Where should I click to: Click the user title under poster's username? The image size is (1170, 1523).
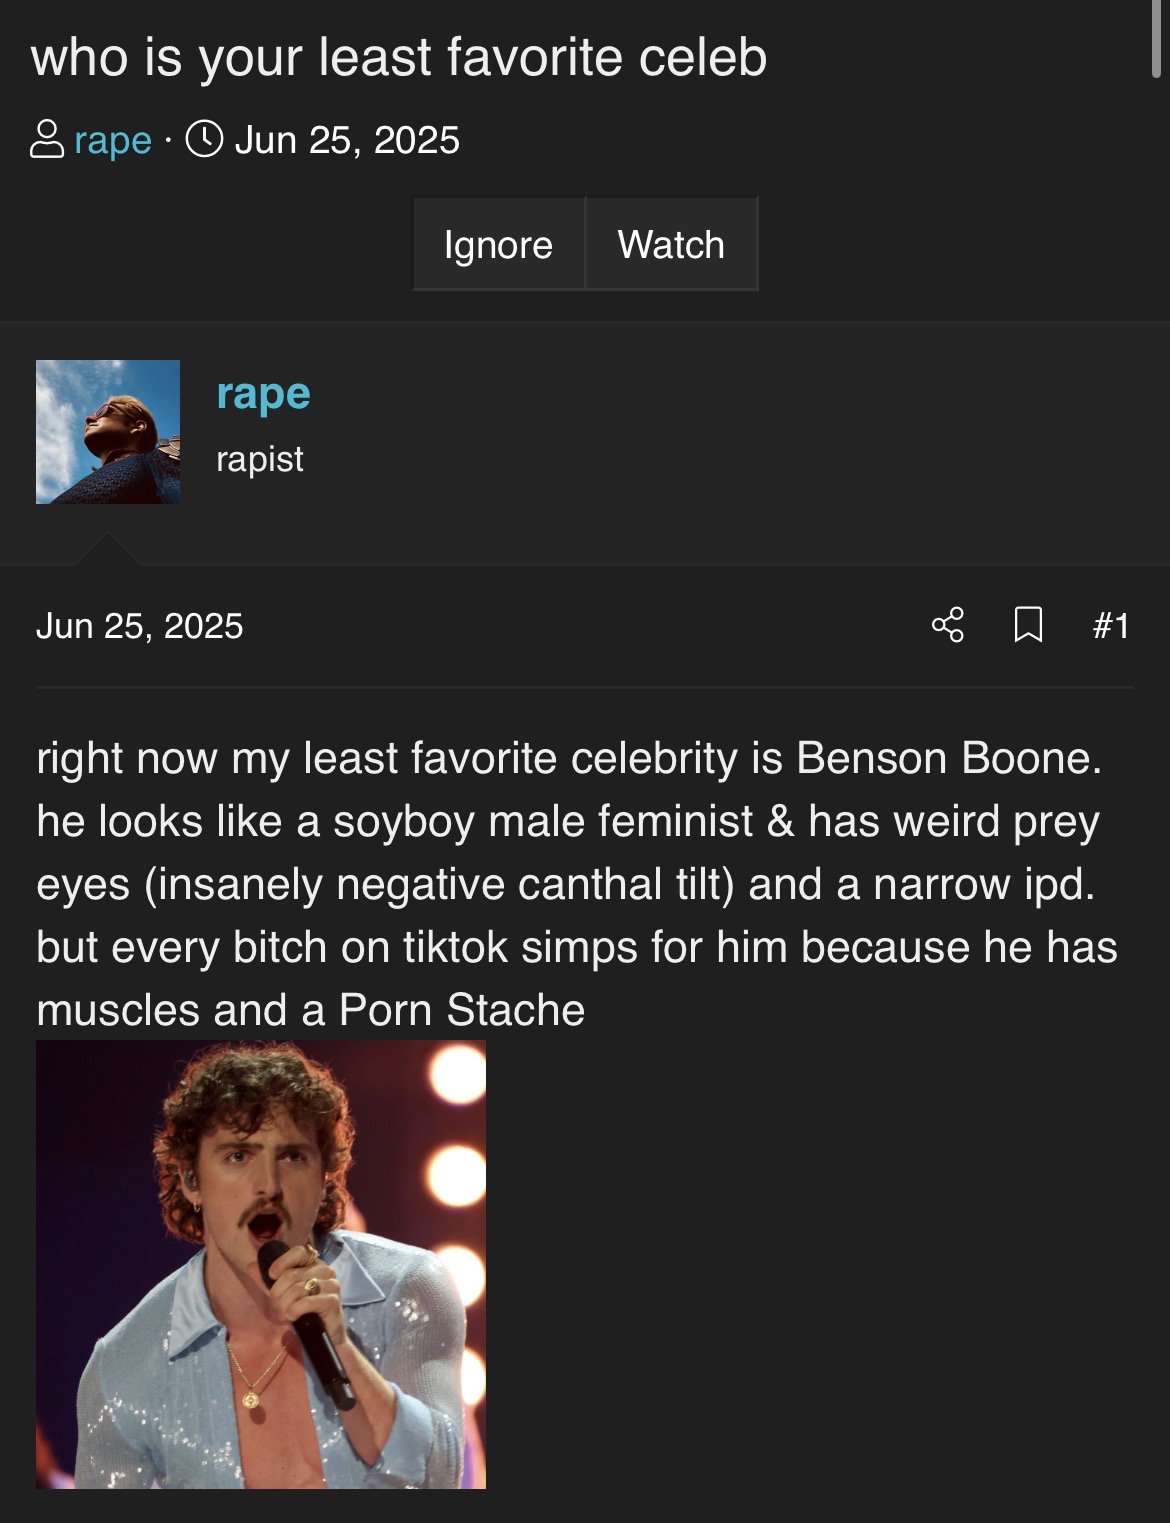[x=260, y=459]
